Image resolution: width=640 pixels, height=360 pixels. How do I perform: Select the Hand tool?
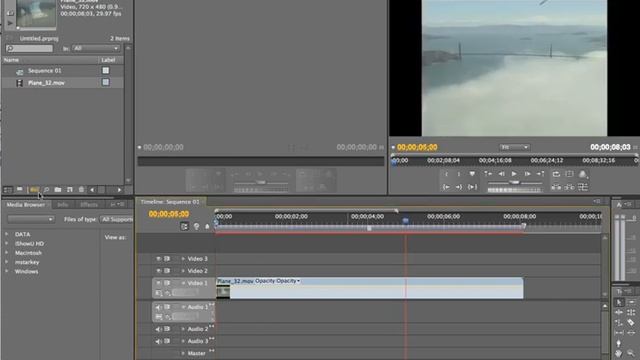pyautogui.click(x=619, y=353)
